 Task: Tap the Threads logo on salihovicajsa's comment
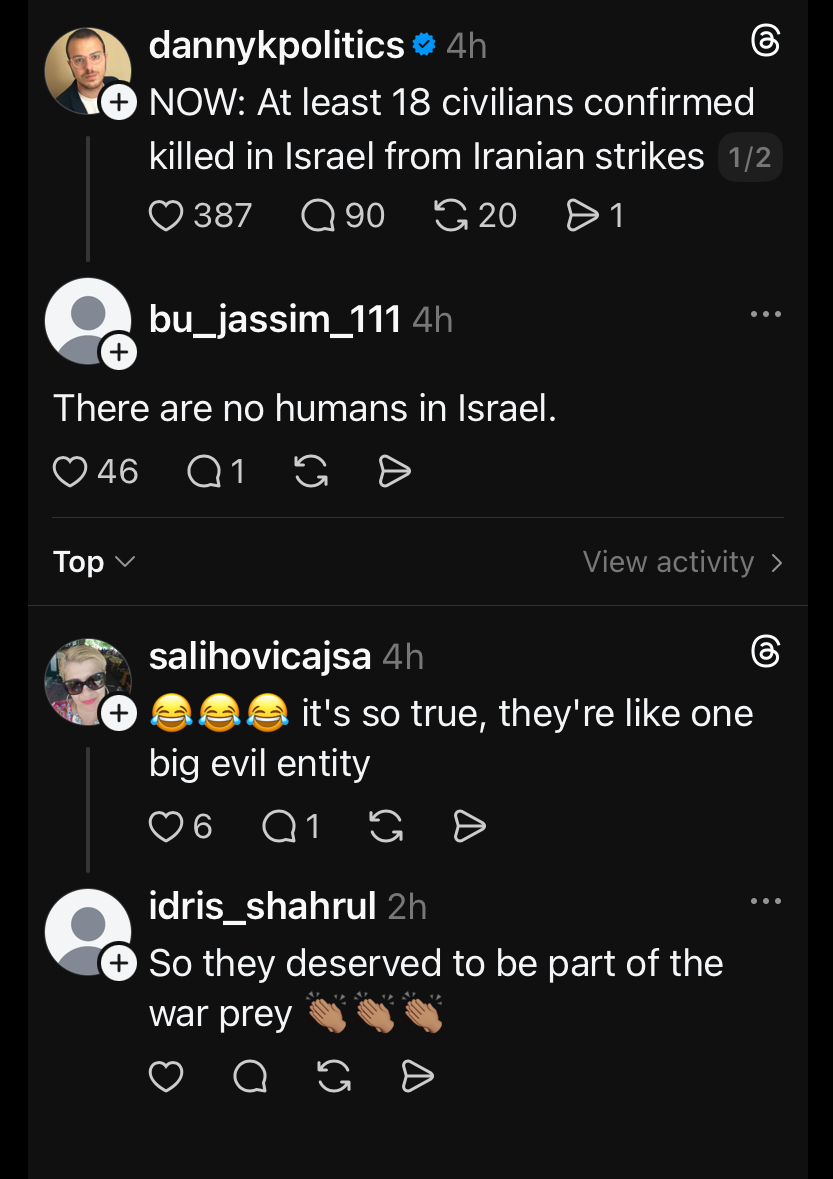tap(765, 653)
